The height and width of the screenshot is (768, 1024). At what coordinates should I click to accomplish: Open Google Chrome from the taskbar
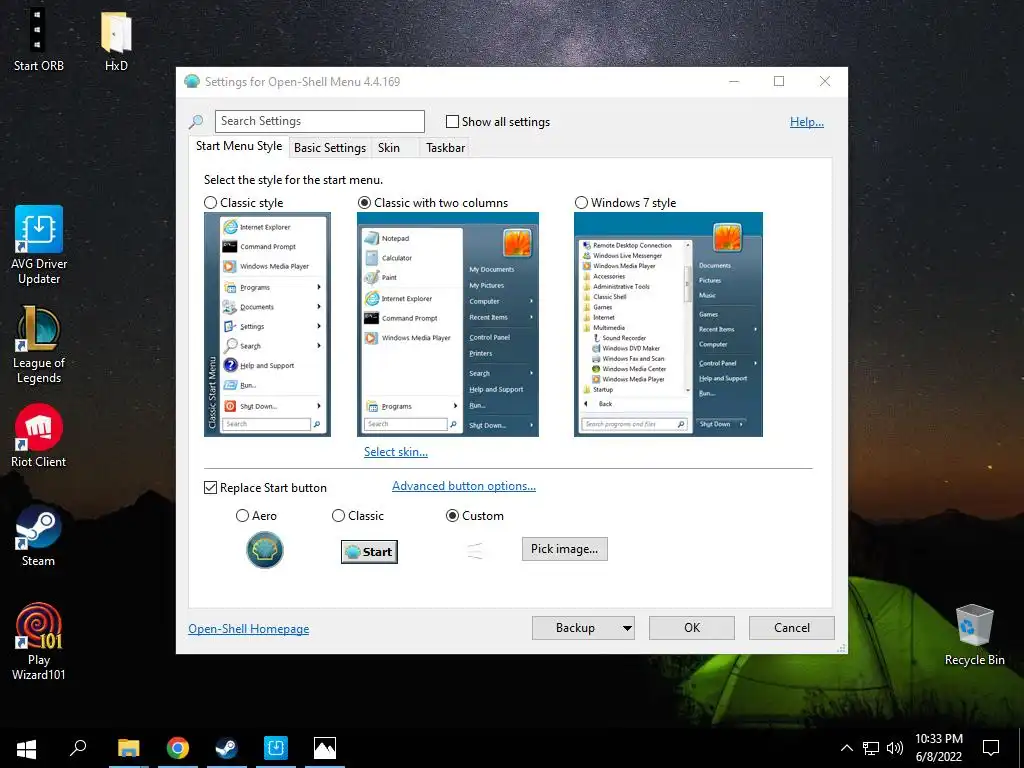[x=178, y=748]
